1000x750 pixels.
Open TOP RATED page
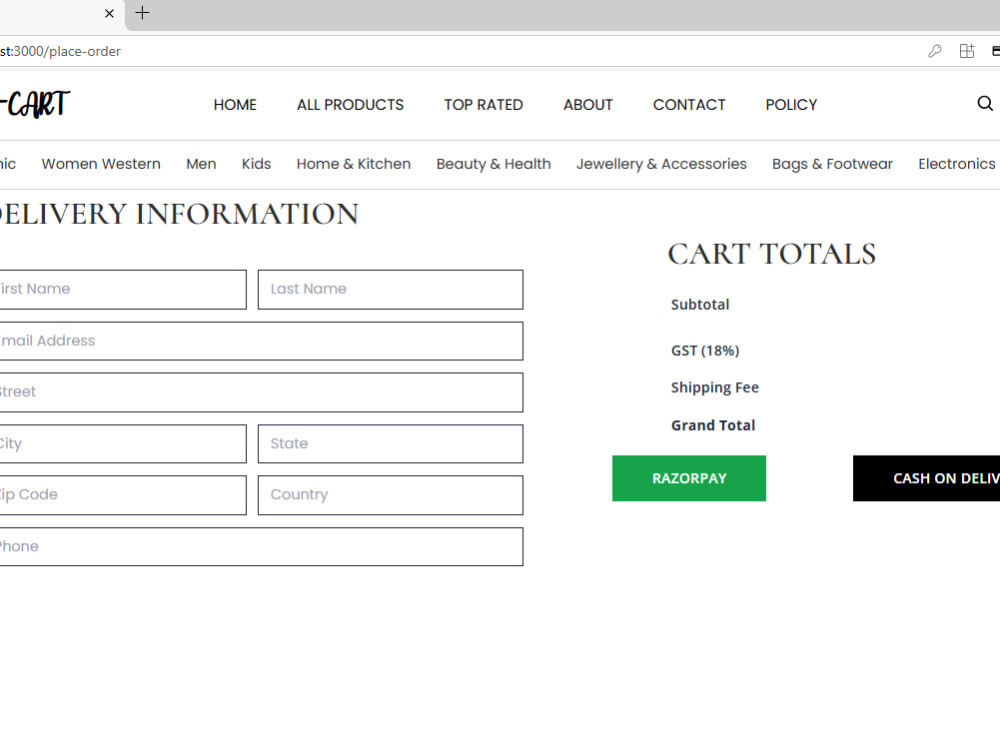pyautogui.click(x=483, y=105)
